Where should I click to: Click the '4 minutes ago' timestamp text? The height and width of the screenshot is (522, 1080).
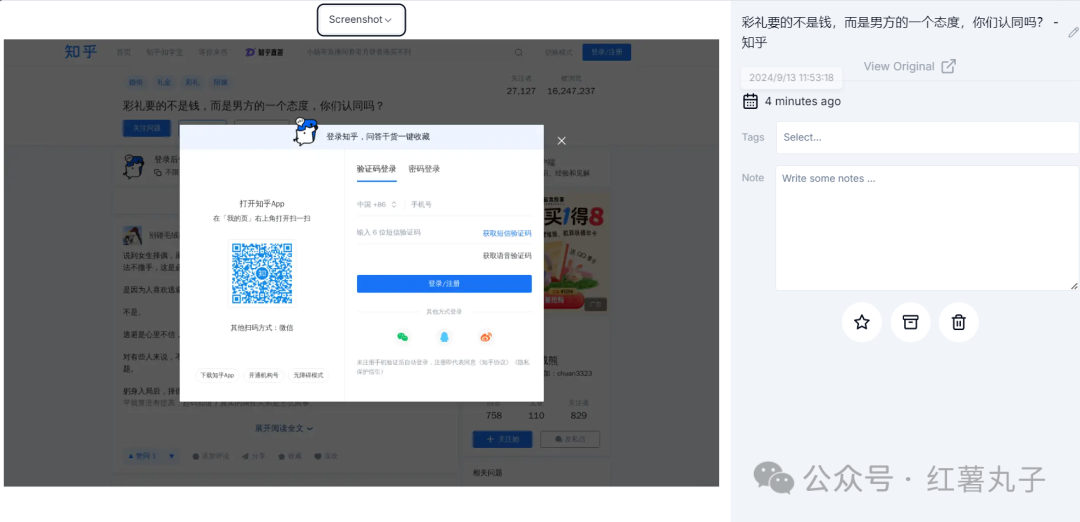point(802,101)
